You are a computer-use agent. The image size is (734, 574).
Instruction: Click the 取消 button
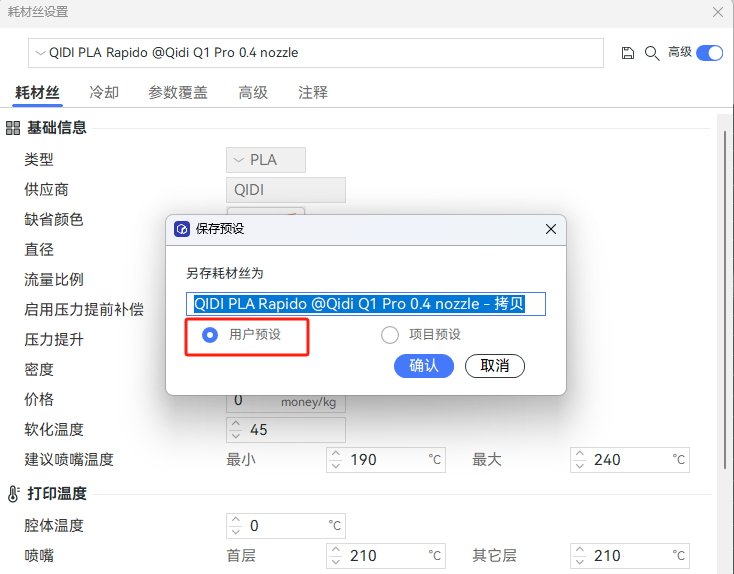pyautogui.click(x=494, y=366)
